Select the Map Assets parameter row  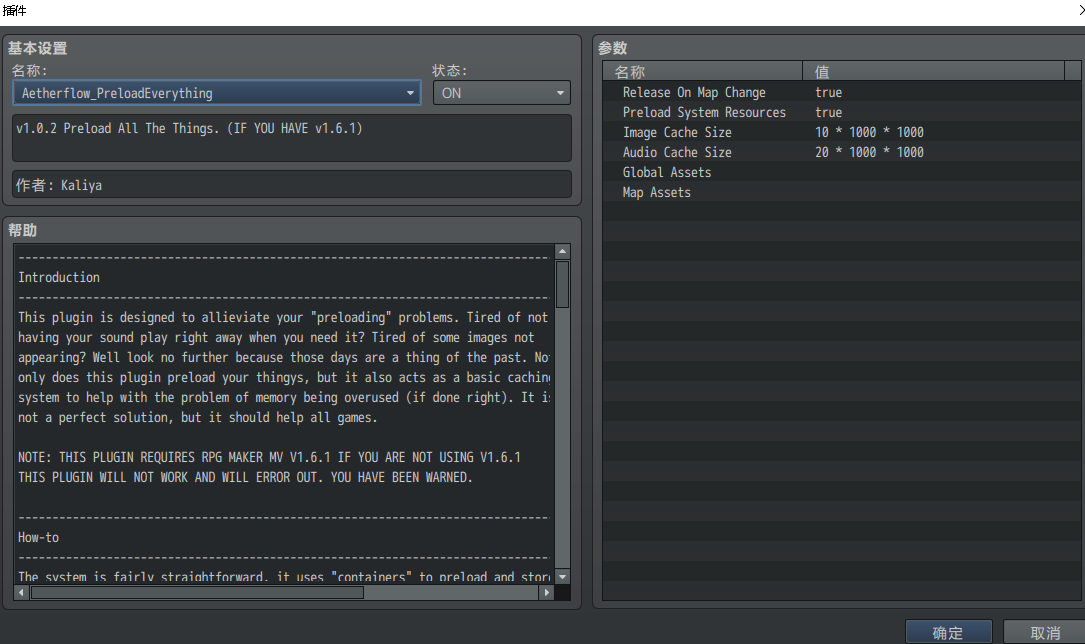click(x=841, y=192)
